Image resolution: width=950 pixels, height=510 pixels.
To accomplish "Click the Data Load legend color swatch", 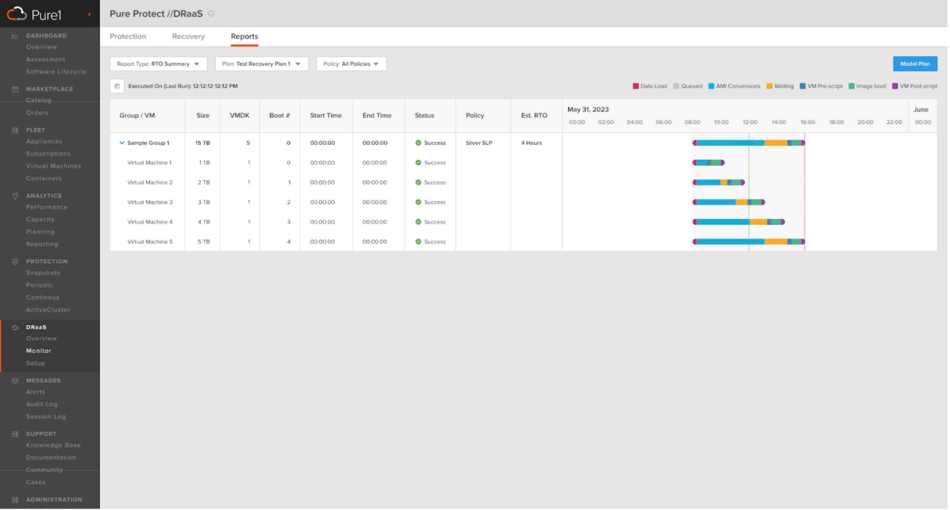I will pyautogui.click(x=636, y=86).
